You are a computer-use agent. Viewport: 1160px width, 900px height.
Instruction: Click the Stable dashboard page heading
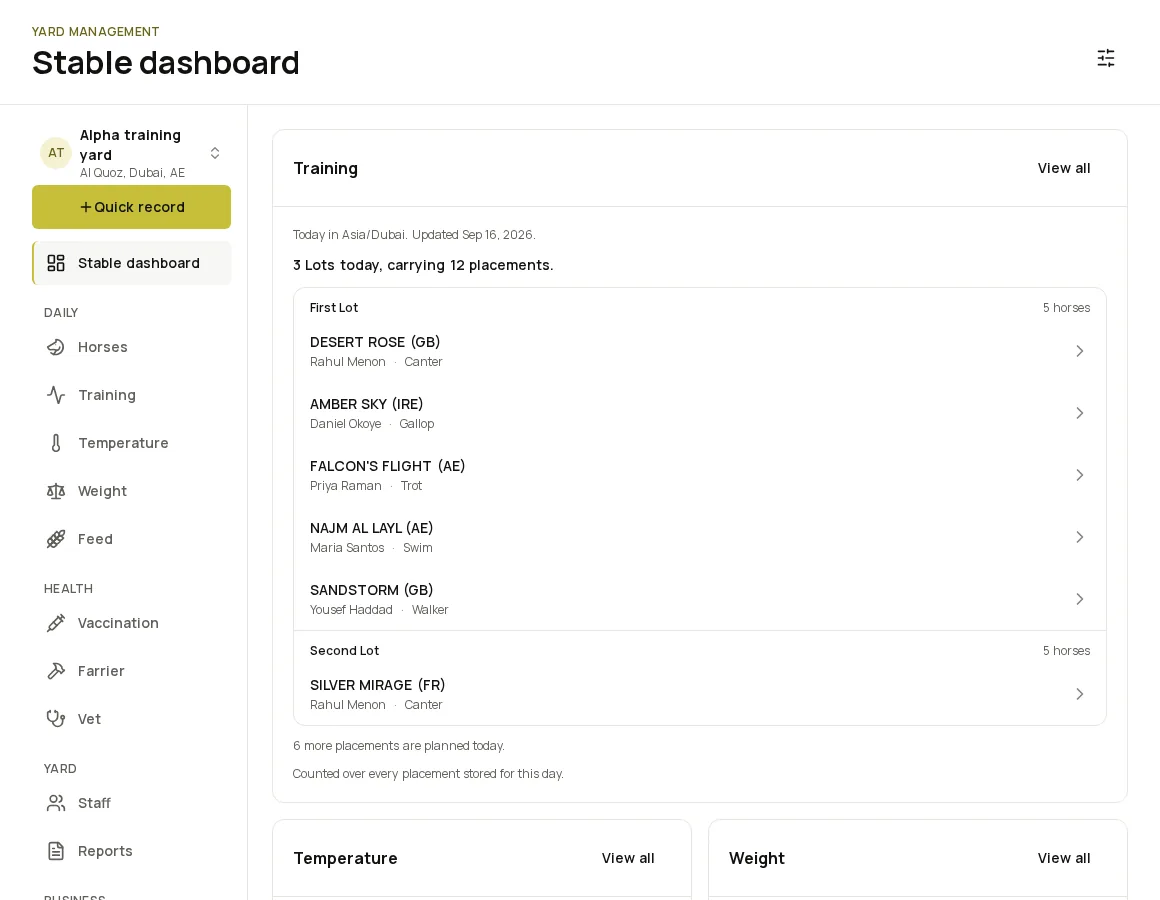(166, 63)
